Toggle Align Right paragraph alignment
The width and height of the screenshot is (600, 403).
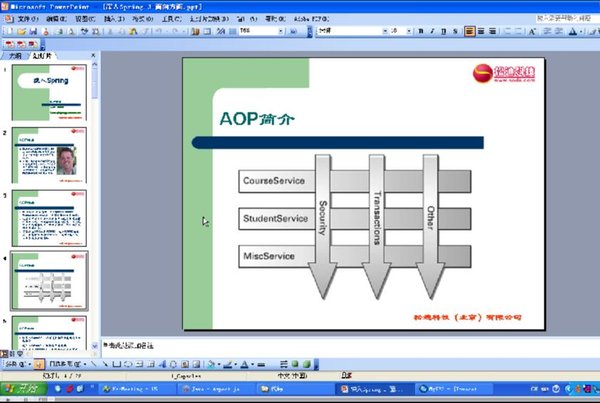pos(492,31)
